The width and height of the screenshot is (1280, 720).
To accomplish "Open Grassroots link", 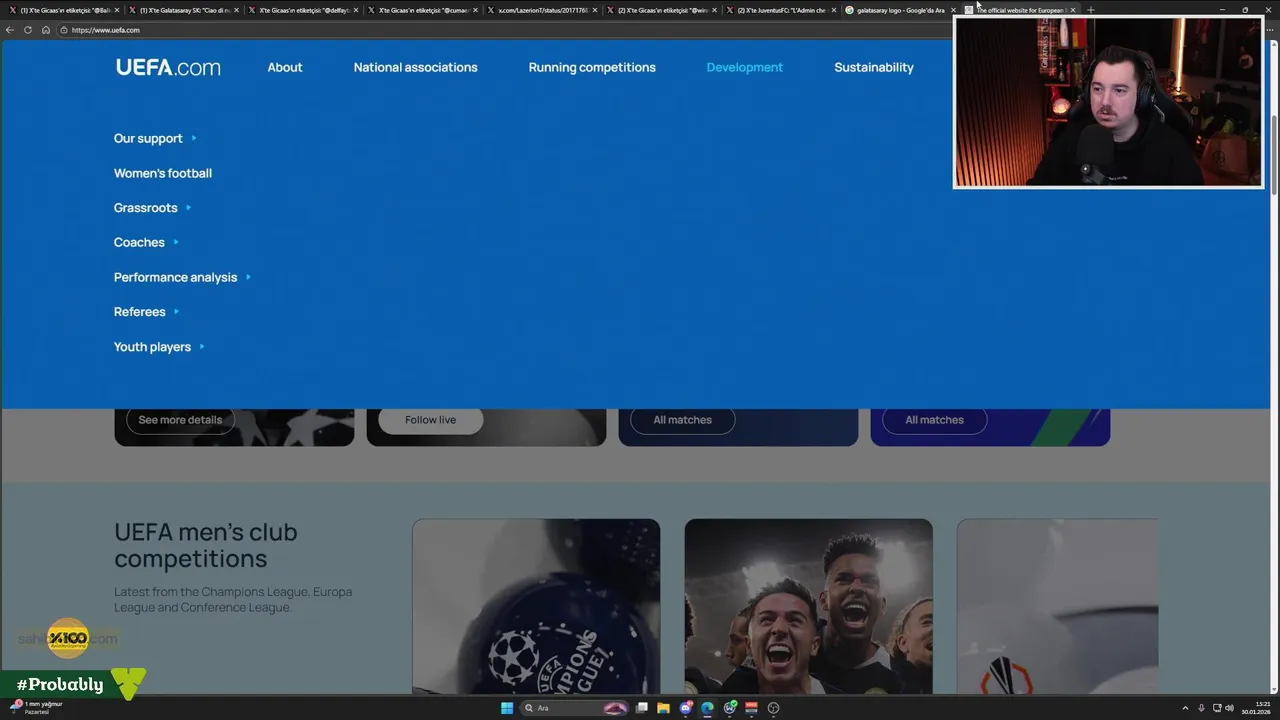I will (x=145, y=208).
